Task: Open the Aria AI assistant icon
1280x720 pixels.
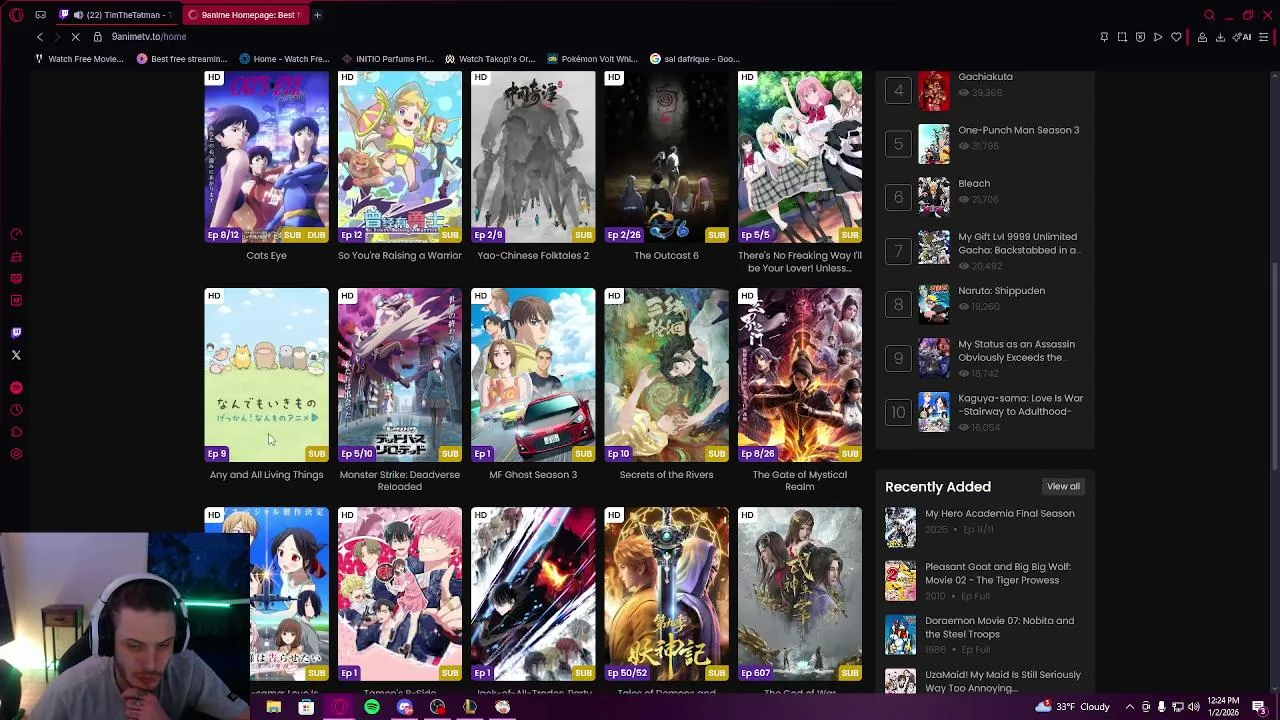Action: (1243, 37)
